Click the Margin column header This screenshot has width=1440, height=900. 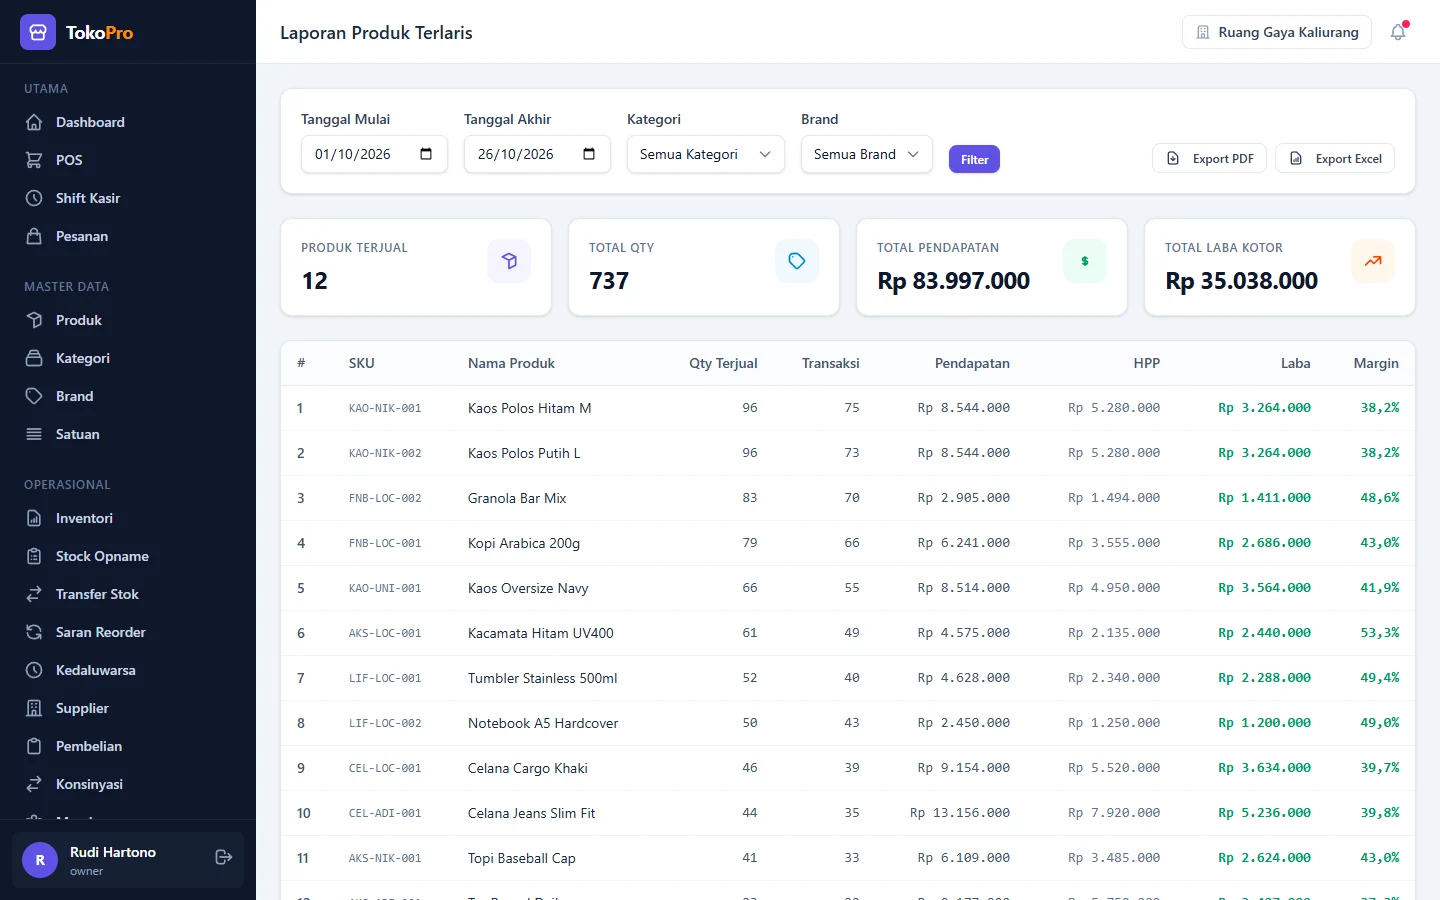(x=1376, y=363)
